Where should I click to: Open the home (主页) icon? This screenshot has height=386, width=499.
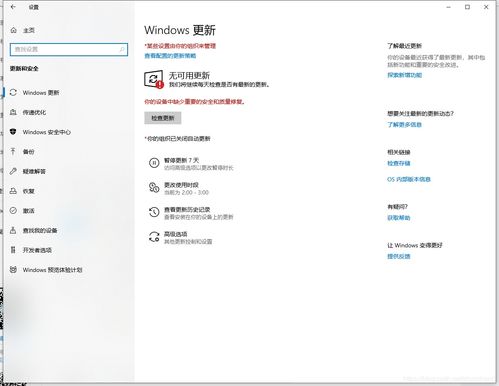[14, 30]
